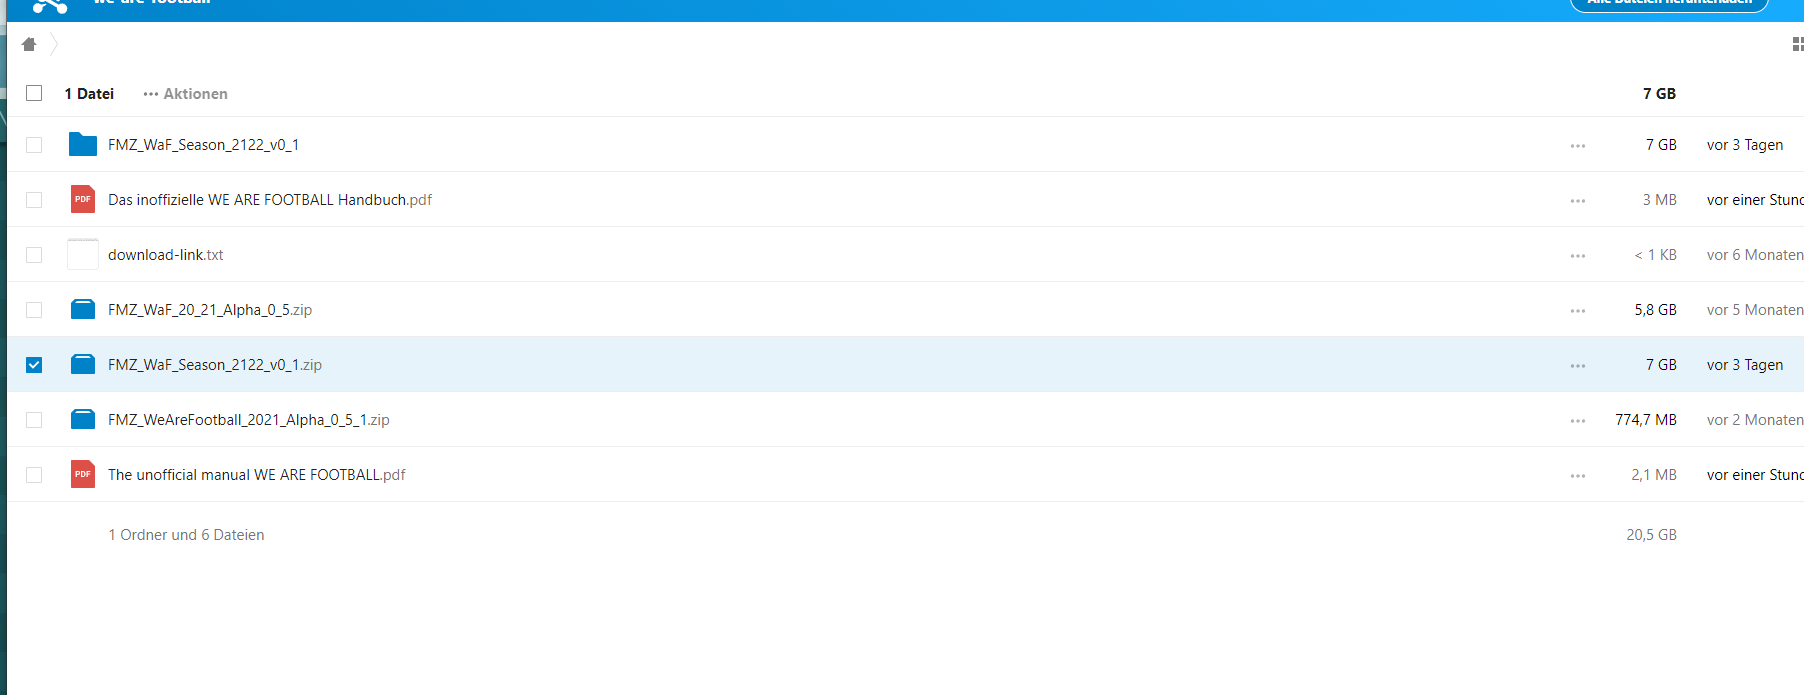Open more options menu for unofficial manual PDF
Image resolution: width=1804 pixels, height=695 pixels.
point(1578,476)
